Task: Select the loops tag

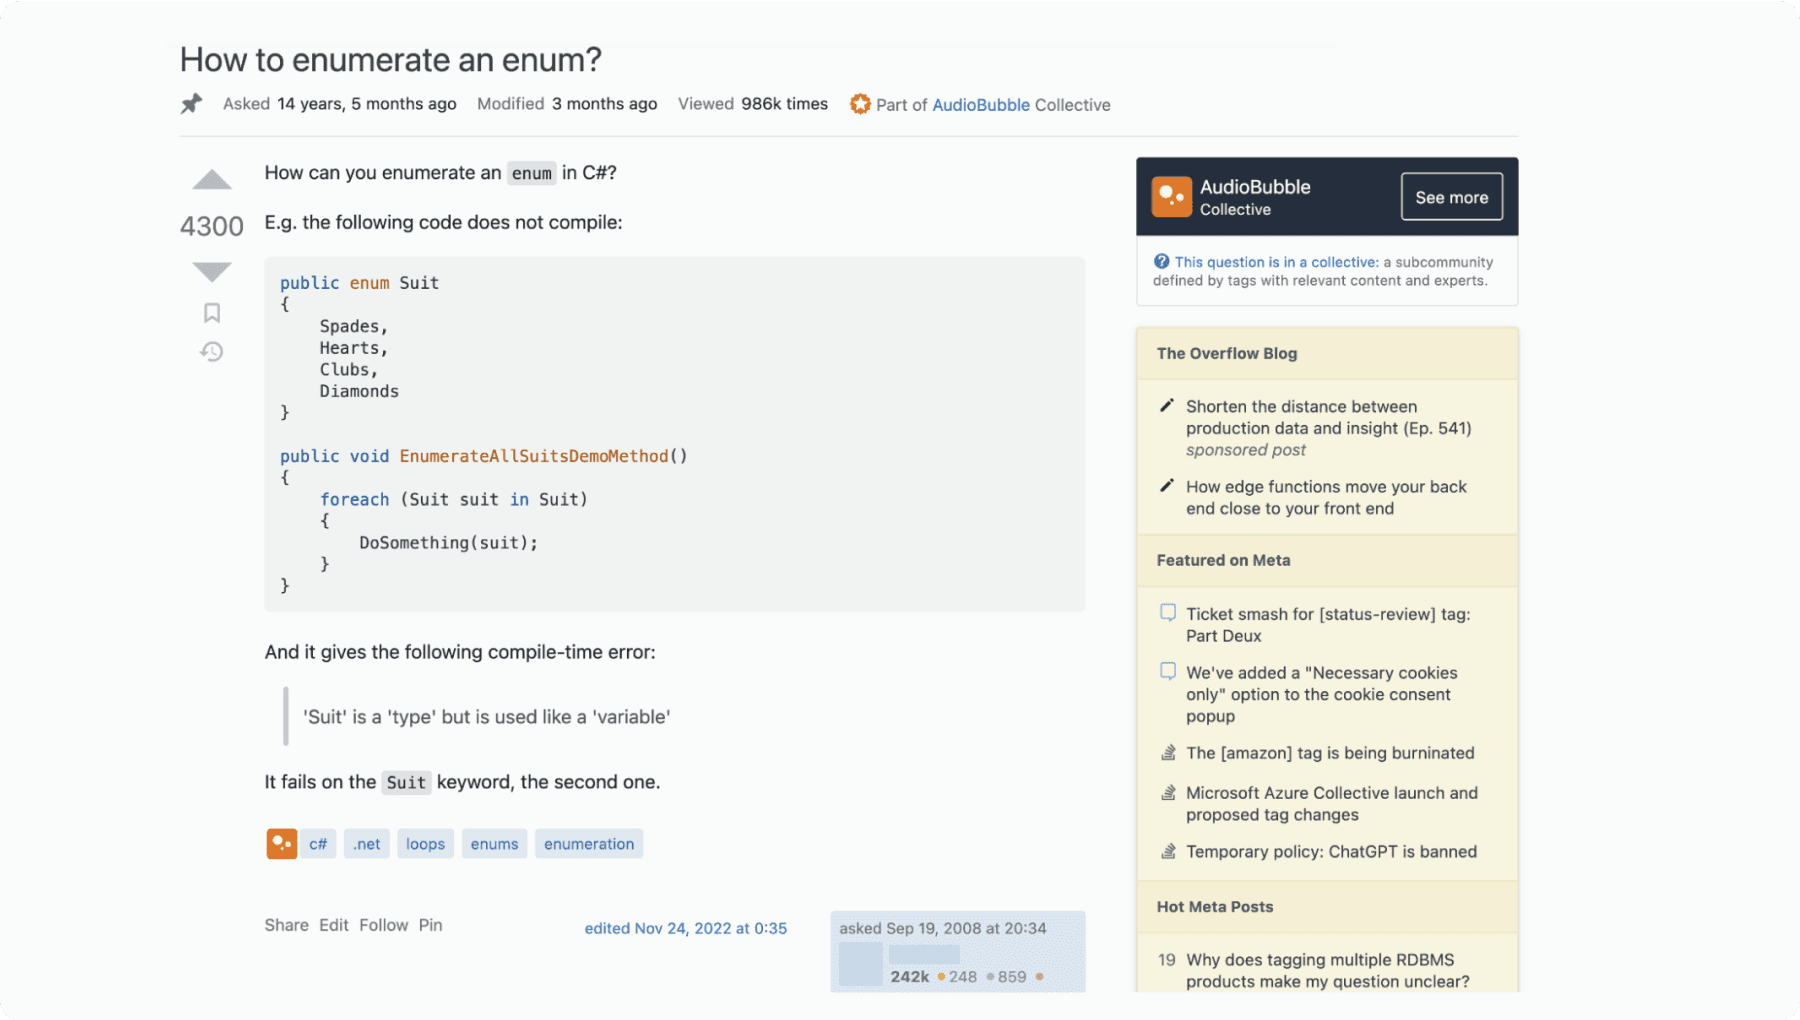Action: point(425,844)
